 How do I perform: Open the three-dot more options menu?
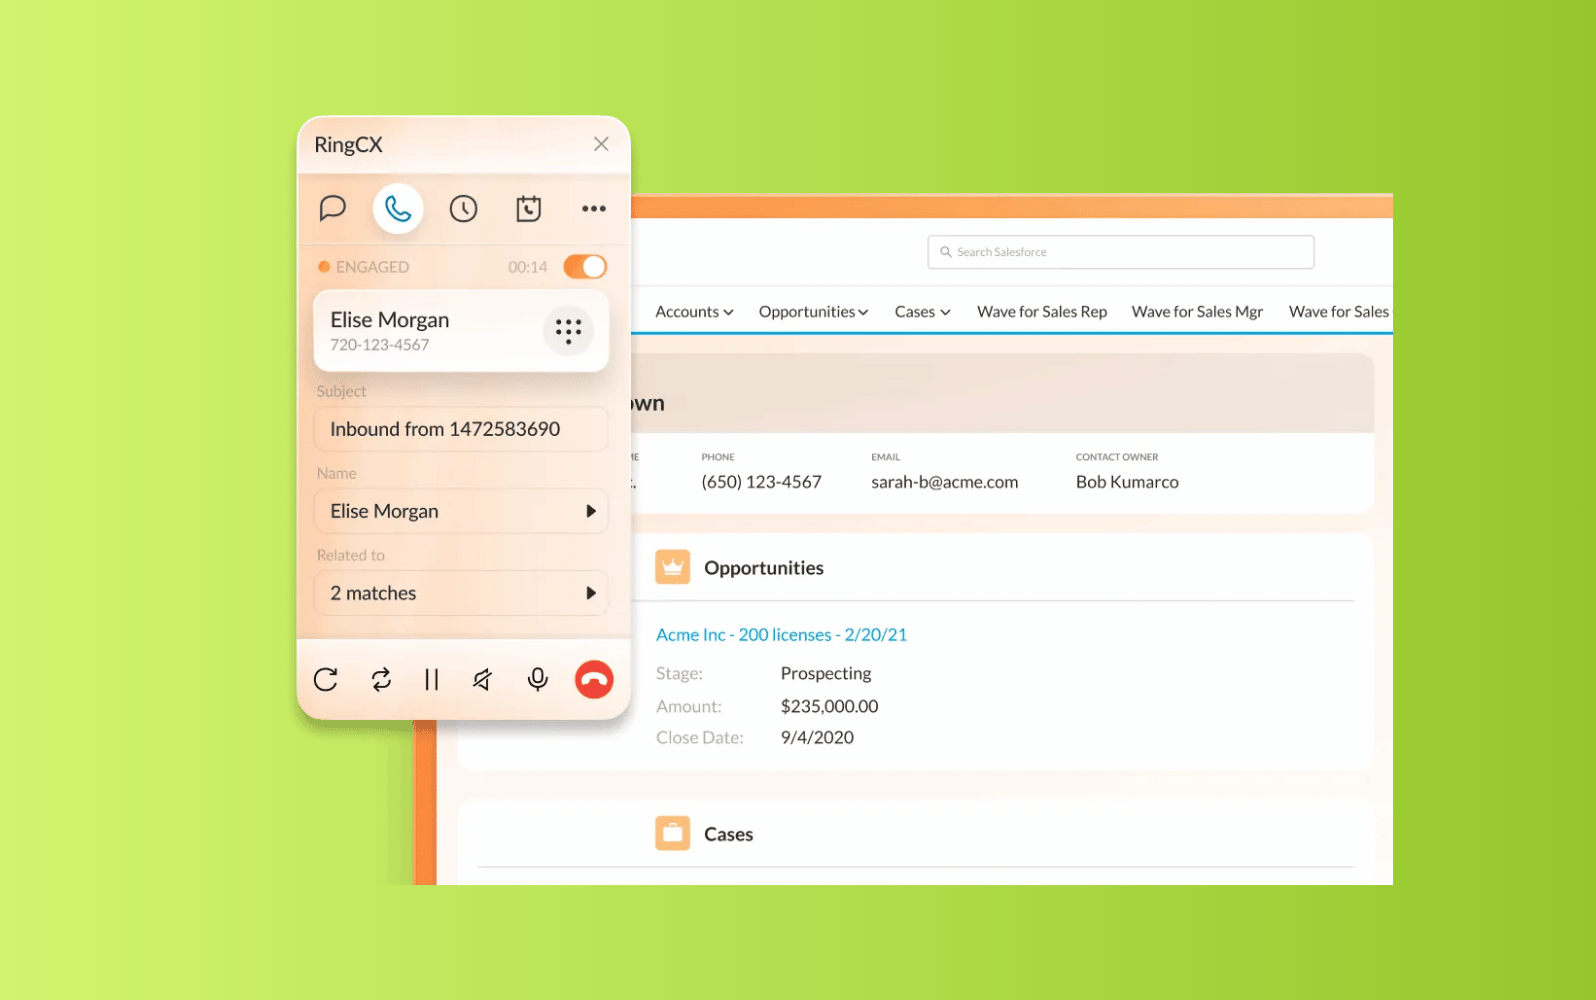[x=594, y=208]
